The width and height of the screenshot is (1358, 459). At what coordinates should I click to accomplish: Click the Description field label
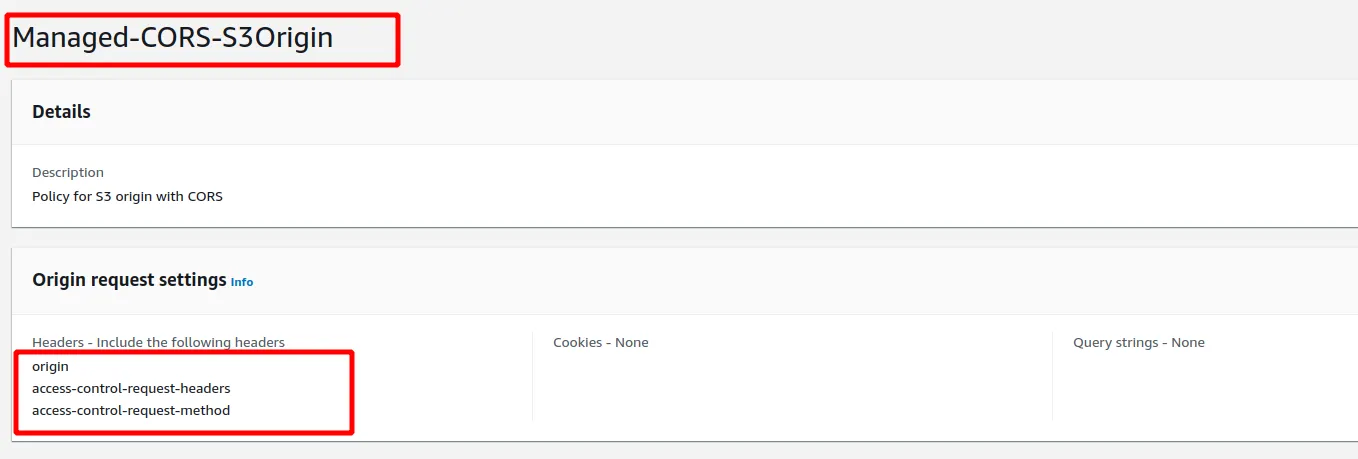[x=68, y=172]
